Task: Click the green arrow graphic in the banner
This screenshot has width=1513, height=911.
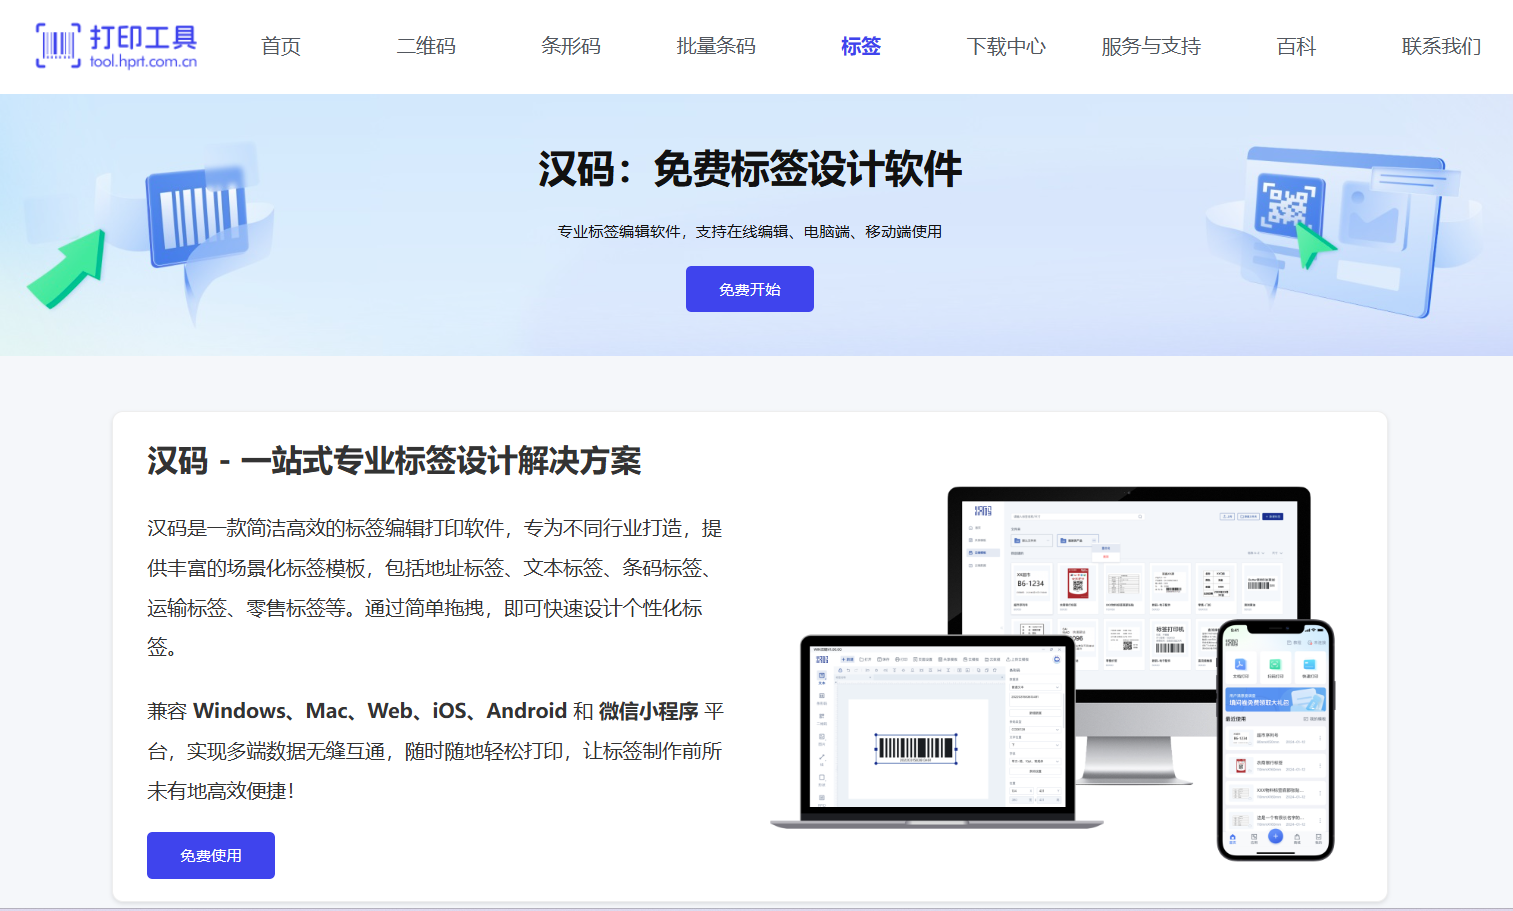Action: point(68,269)
